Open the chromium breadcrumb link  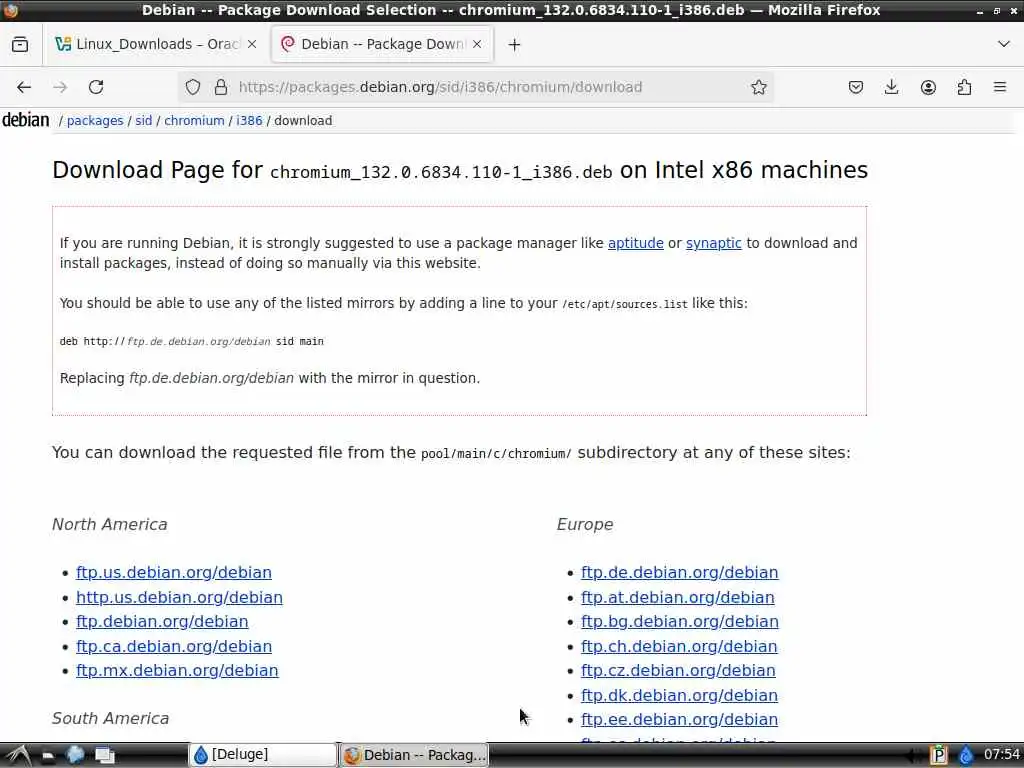[x=194, y=121]
